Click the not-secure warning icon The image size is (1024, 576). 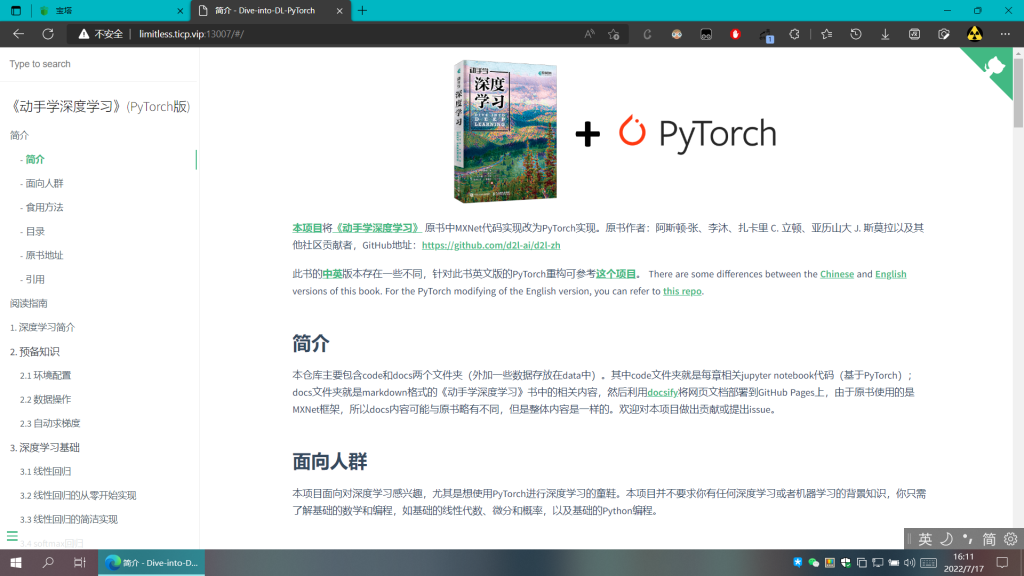84,34
